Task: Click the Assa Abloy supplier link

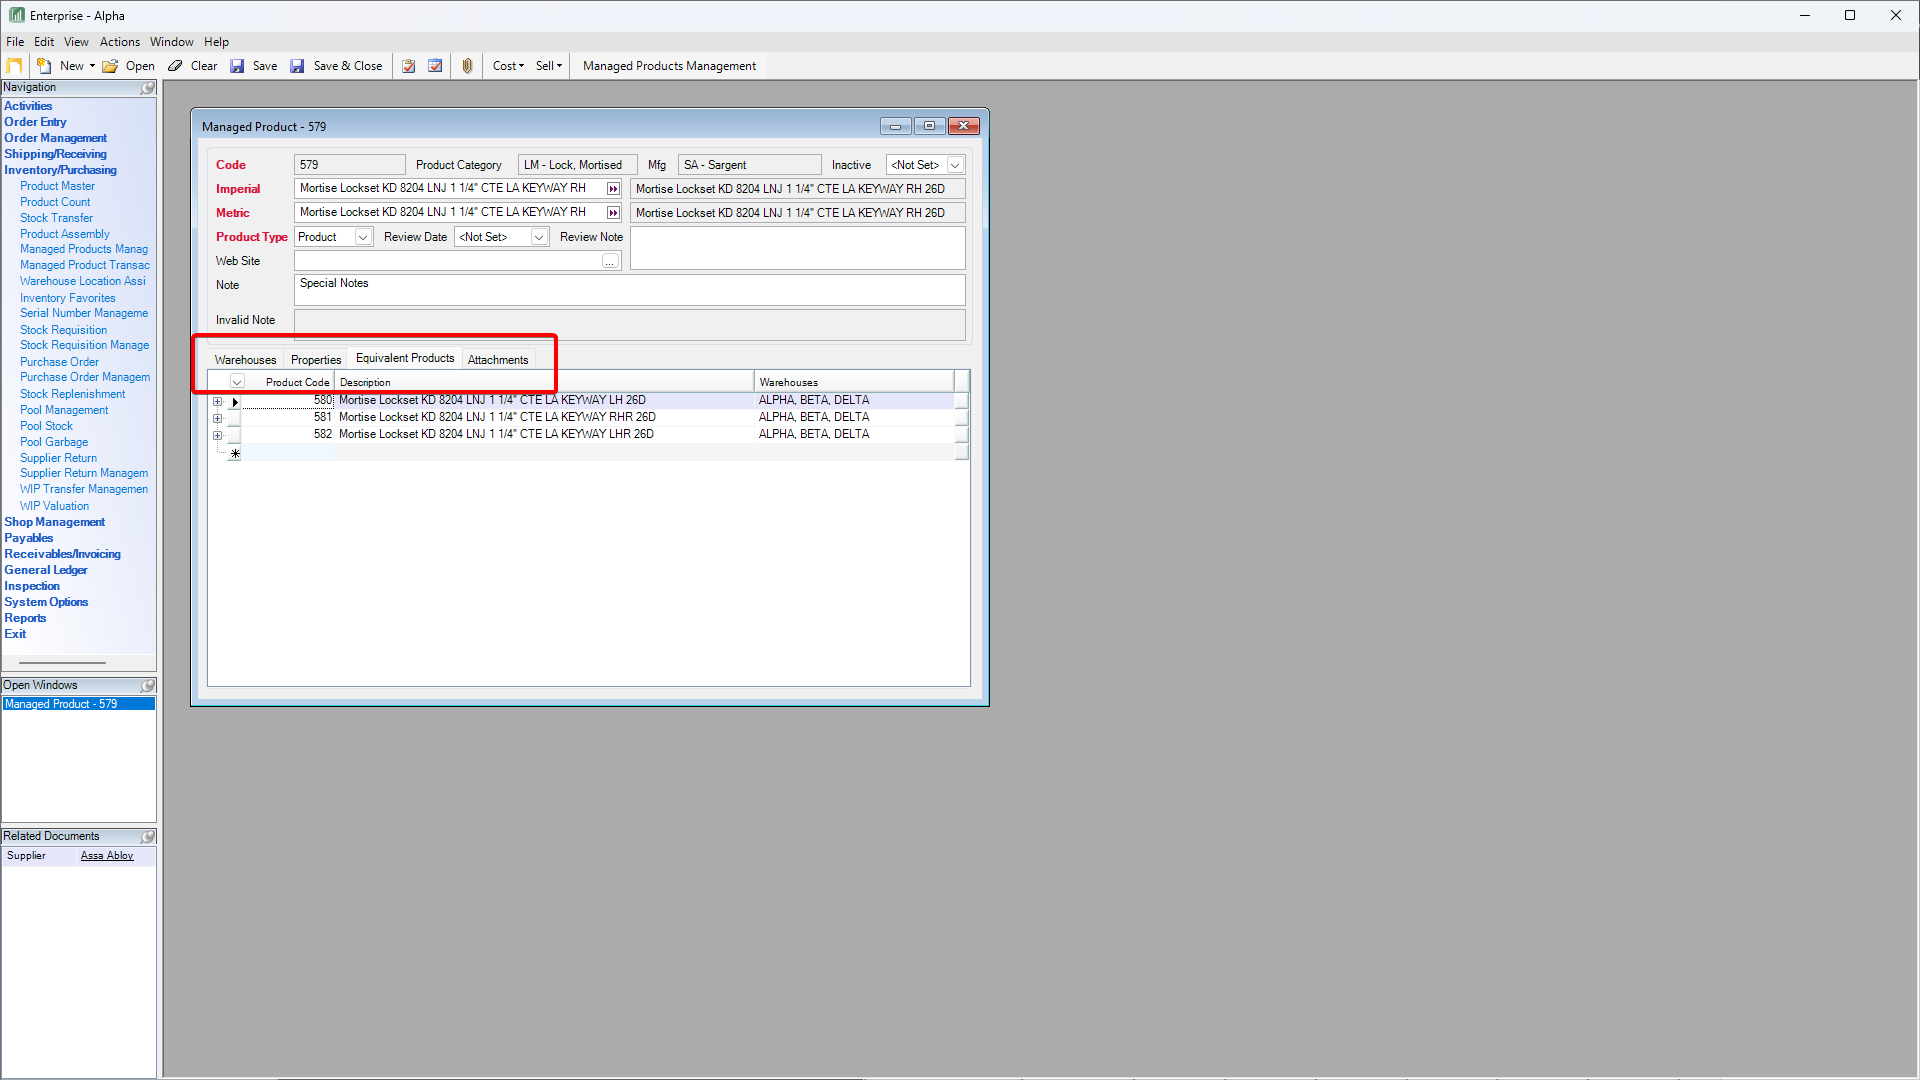Action: [x=107, y=856]
